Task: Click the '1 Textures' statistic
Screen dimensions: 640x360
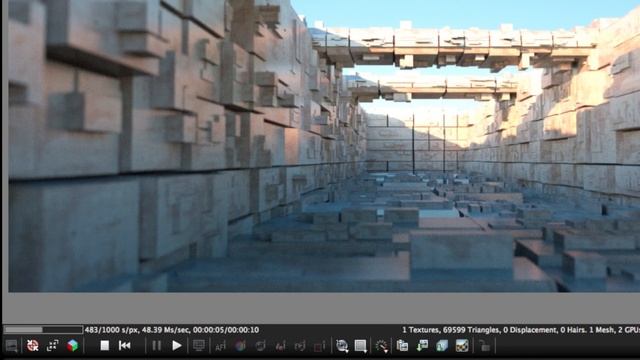Action: (420, 330)
